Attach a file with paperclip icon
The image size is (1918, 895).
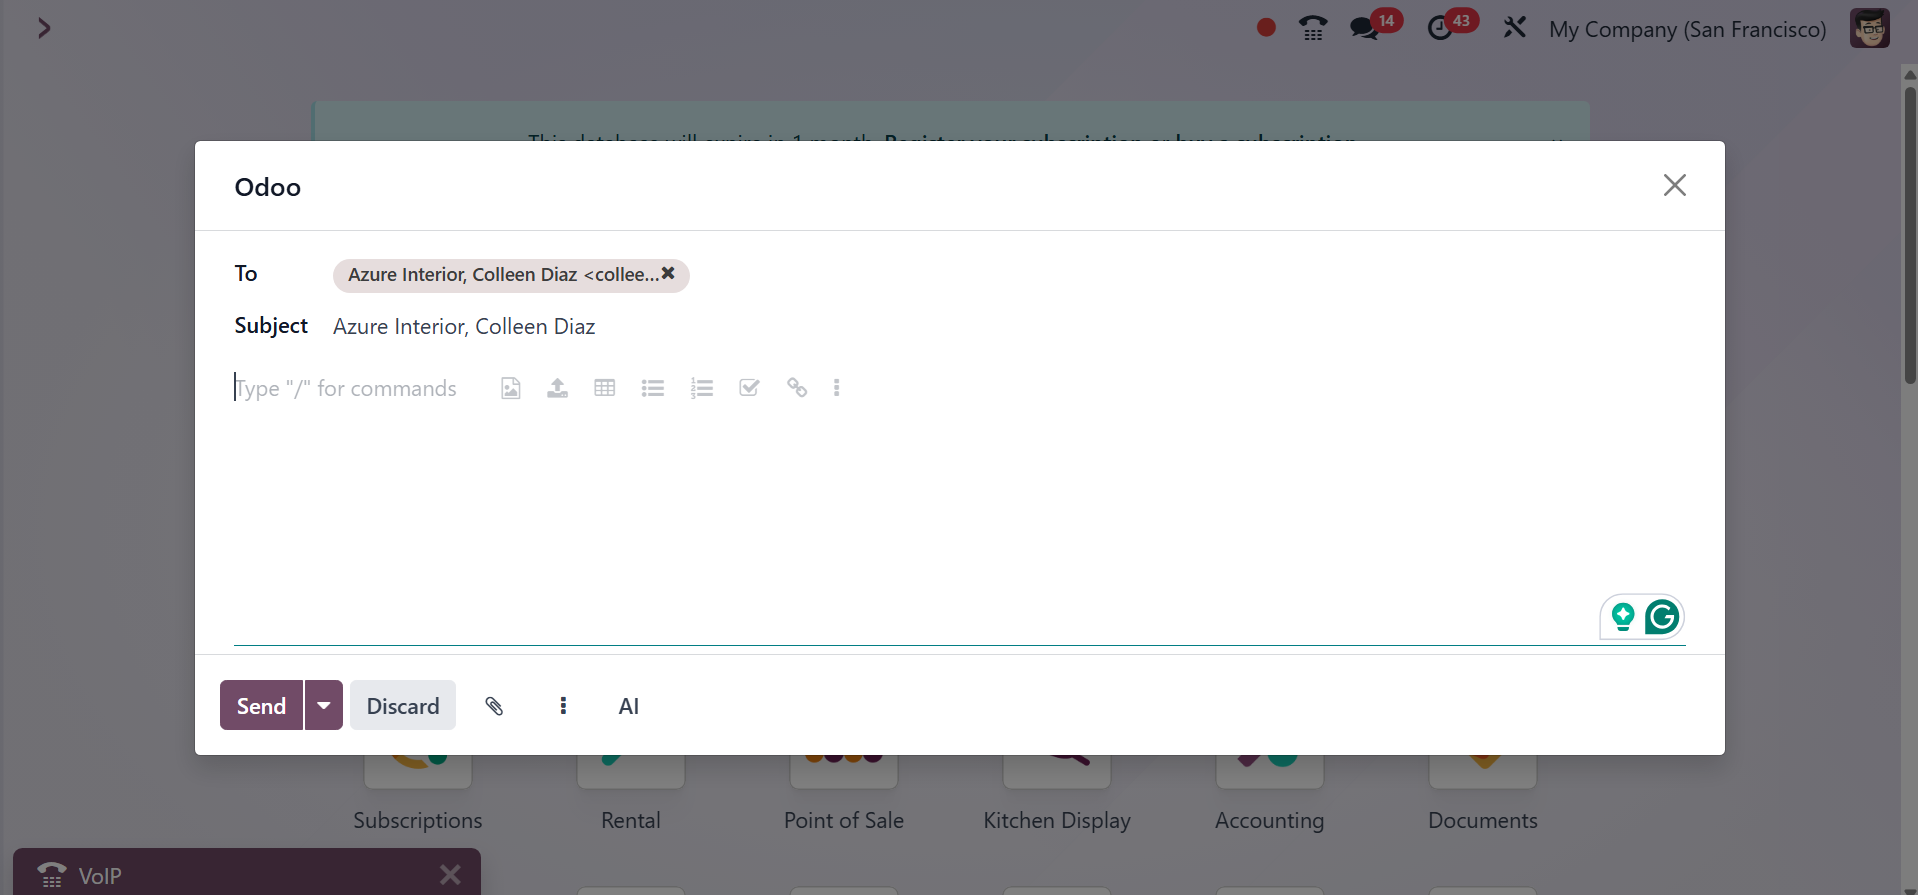494,706
